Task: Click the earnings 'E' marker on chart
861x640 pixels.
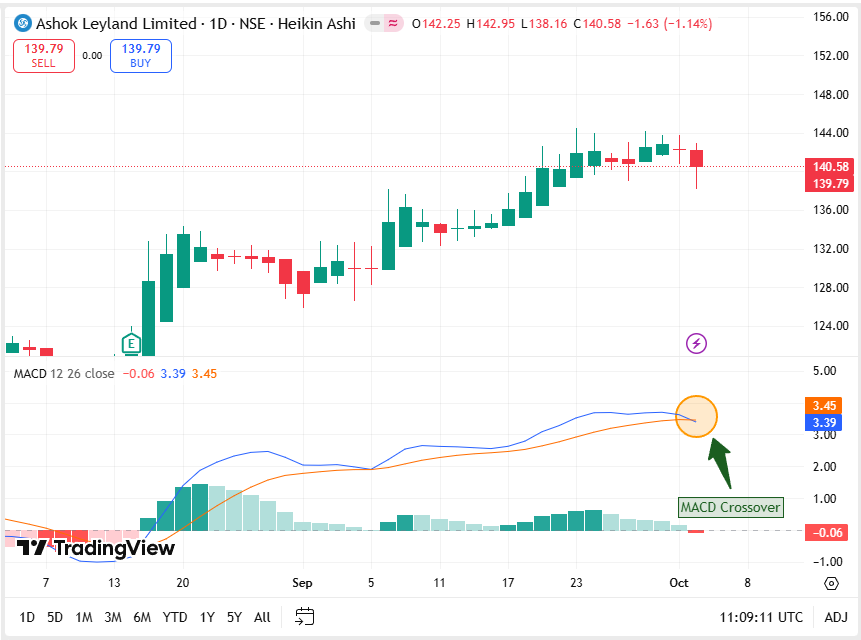Action: [131, 343]
